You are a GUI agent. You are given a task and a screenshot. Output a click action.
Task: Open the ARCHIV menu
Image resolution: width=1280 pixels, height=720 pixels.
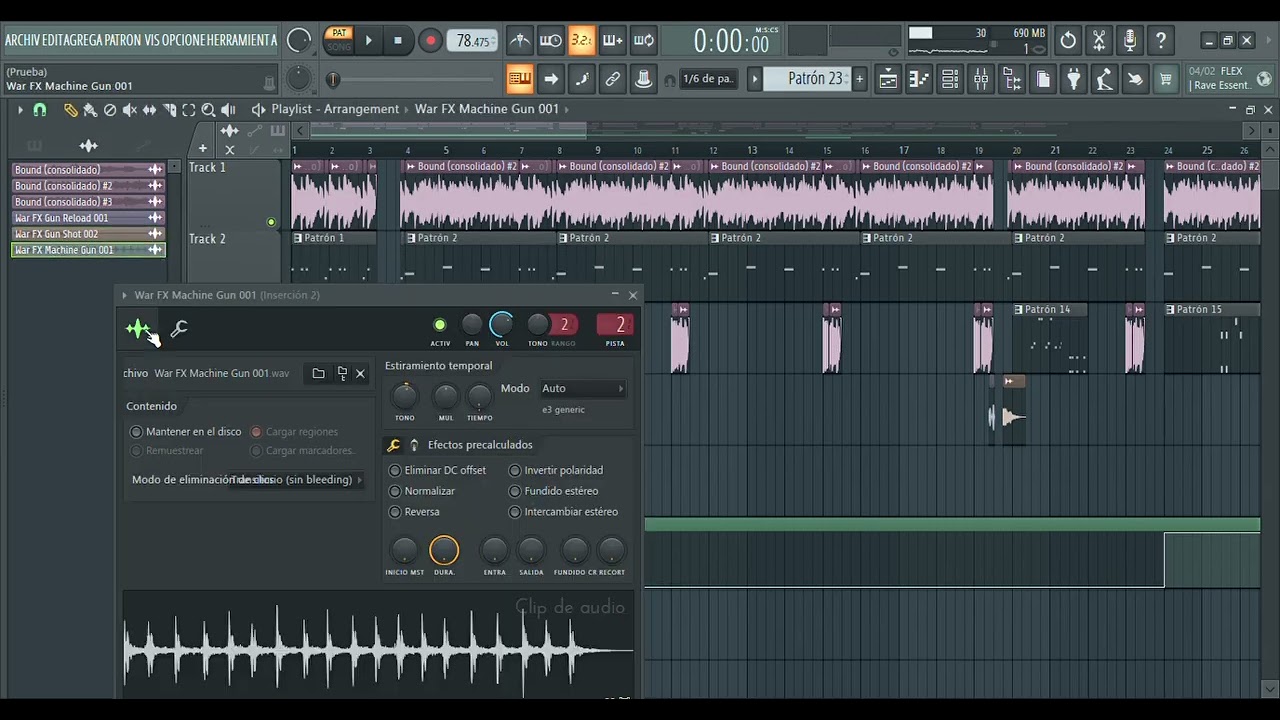[23, 41]
